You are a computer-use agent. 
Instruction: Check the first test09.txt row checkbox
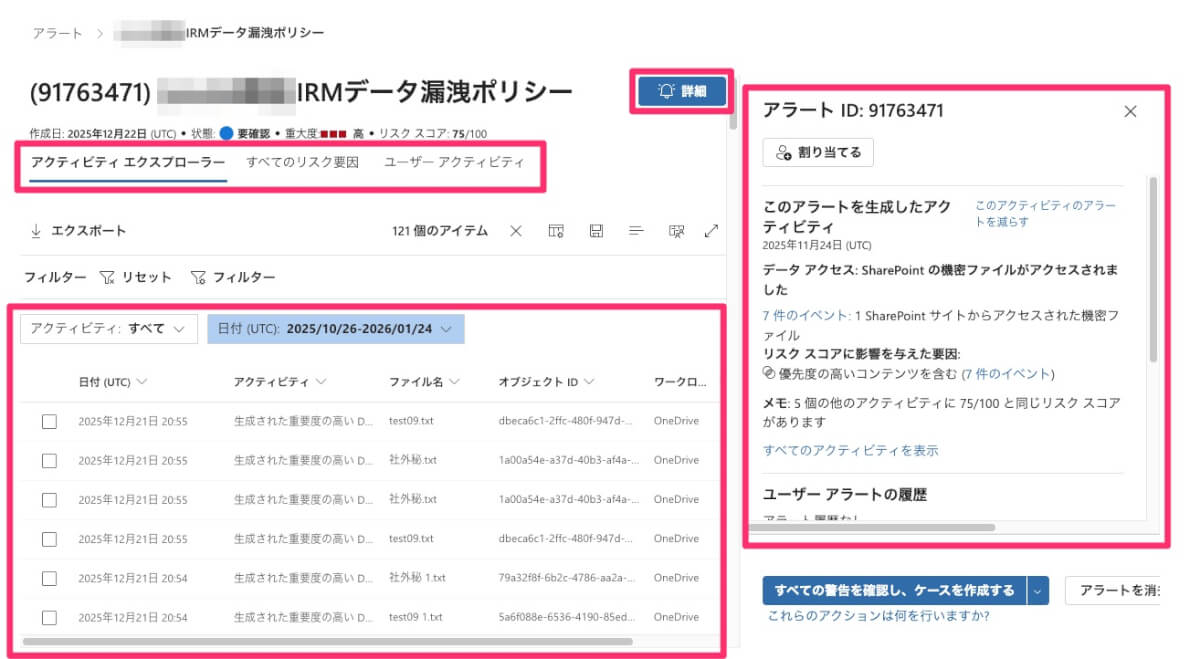(x=49, y=421)
